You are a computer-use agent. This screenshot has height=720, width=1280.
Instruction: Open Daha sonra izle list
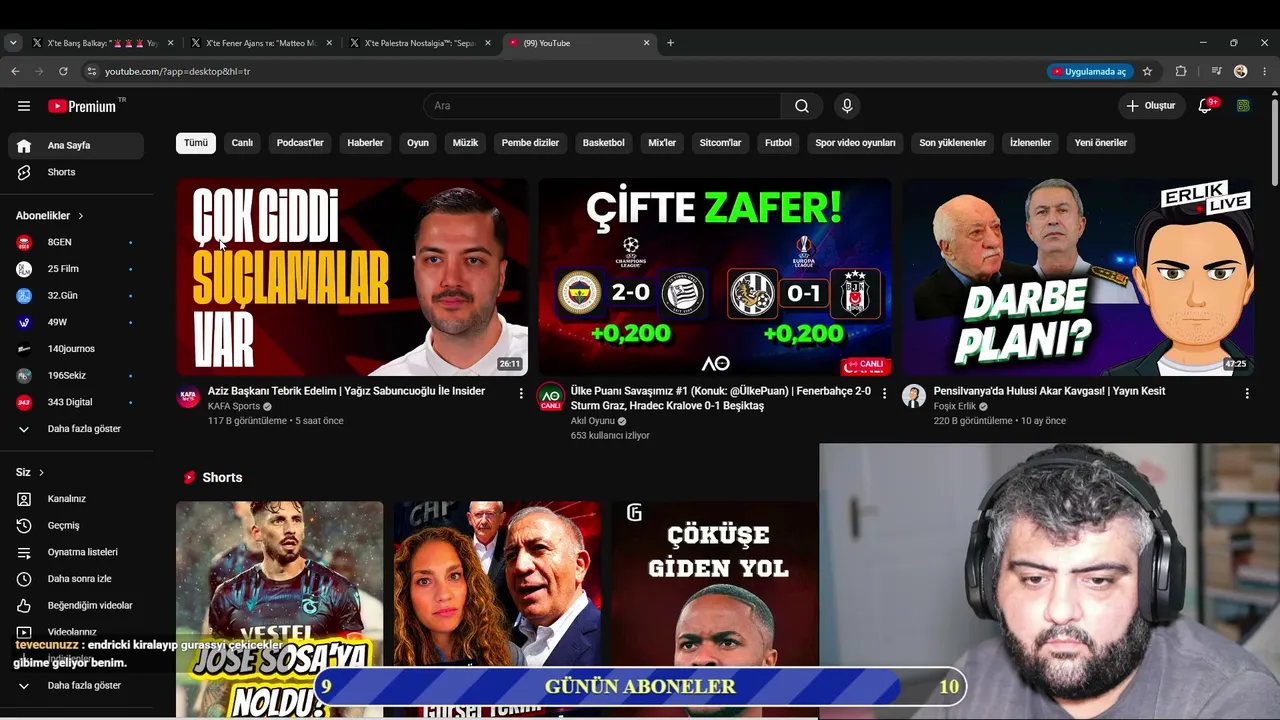76,579
